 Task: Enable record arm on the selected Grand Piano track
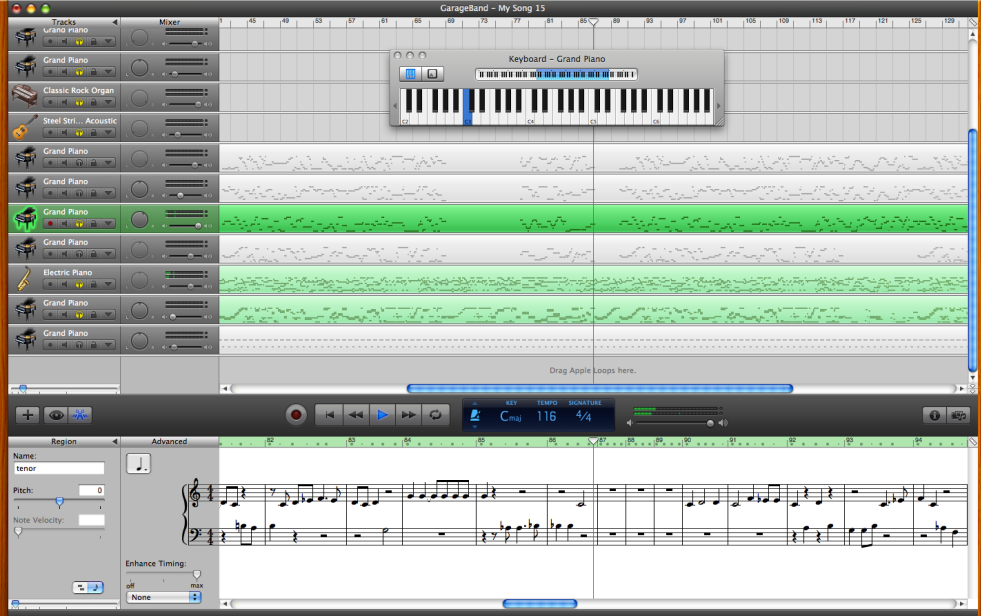click(x=50, y=223)
